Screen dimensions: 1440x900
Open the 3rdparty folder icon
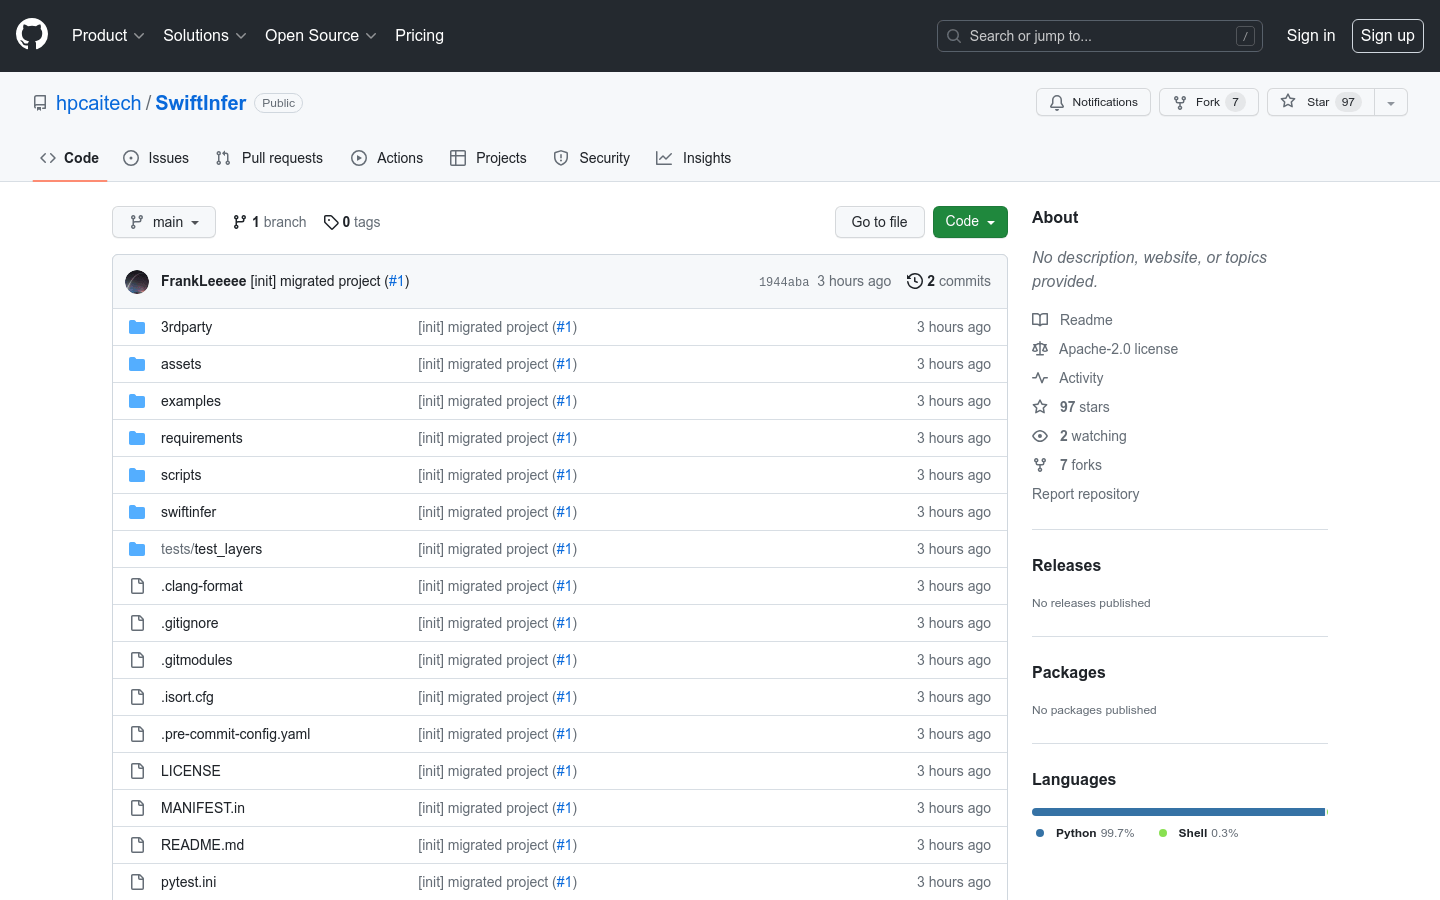pyautogui.click(x=137, y=327)
